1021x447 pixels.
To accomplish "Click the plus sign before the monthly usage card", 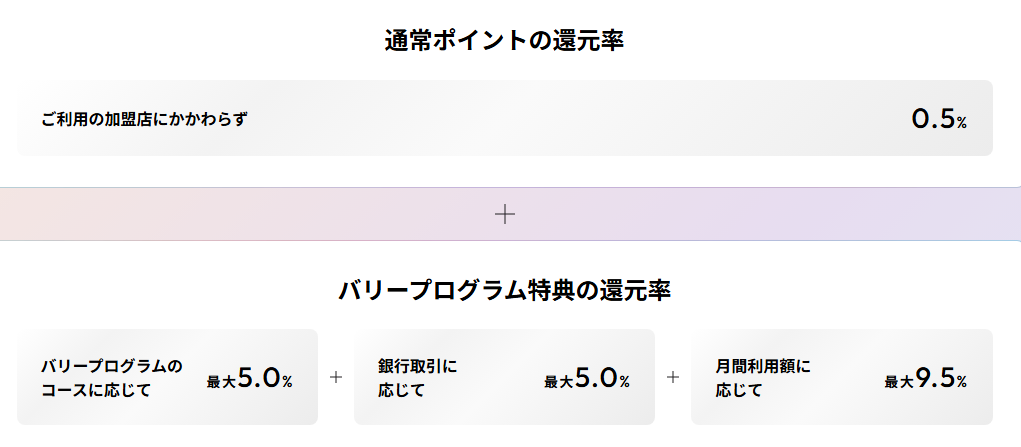I will pyautogui.click(x=673, y=378).
